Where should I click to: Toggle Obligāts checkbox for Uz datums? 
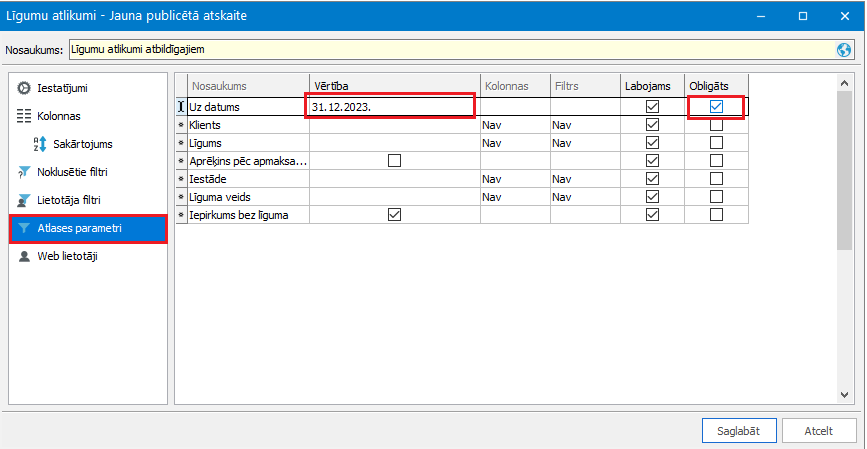716,107
